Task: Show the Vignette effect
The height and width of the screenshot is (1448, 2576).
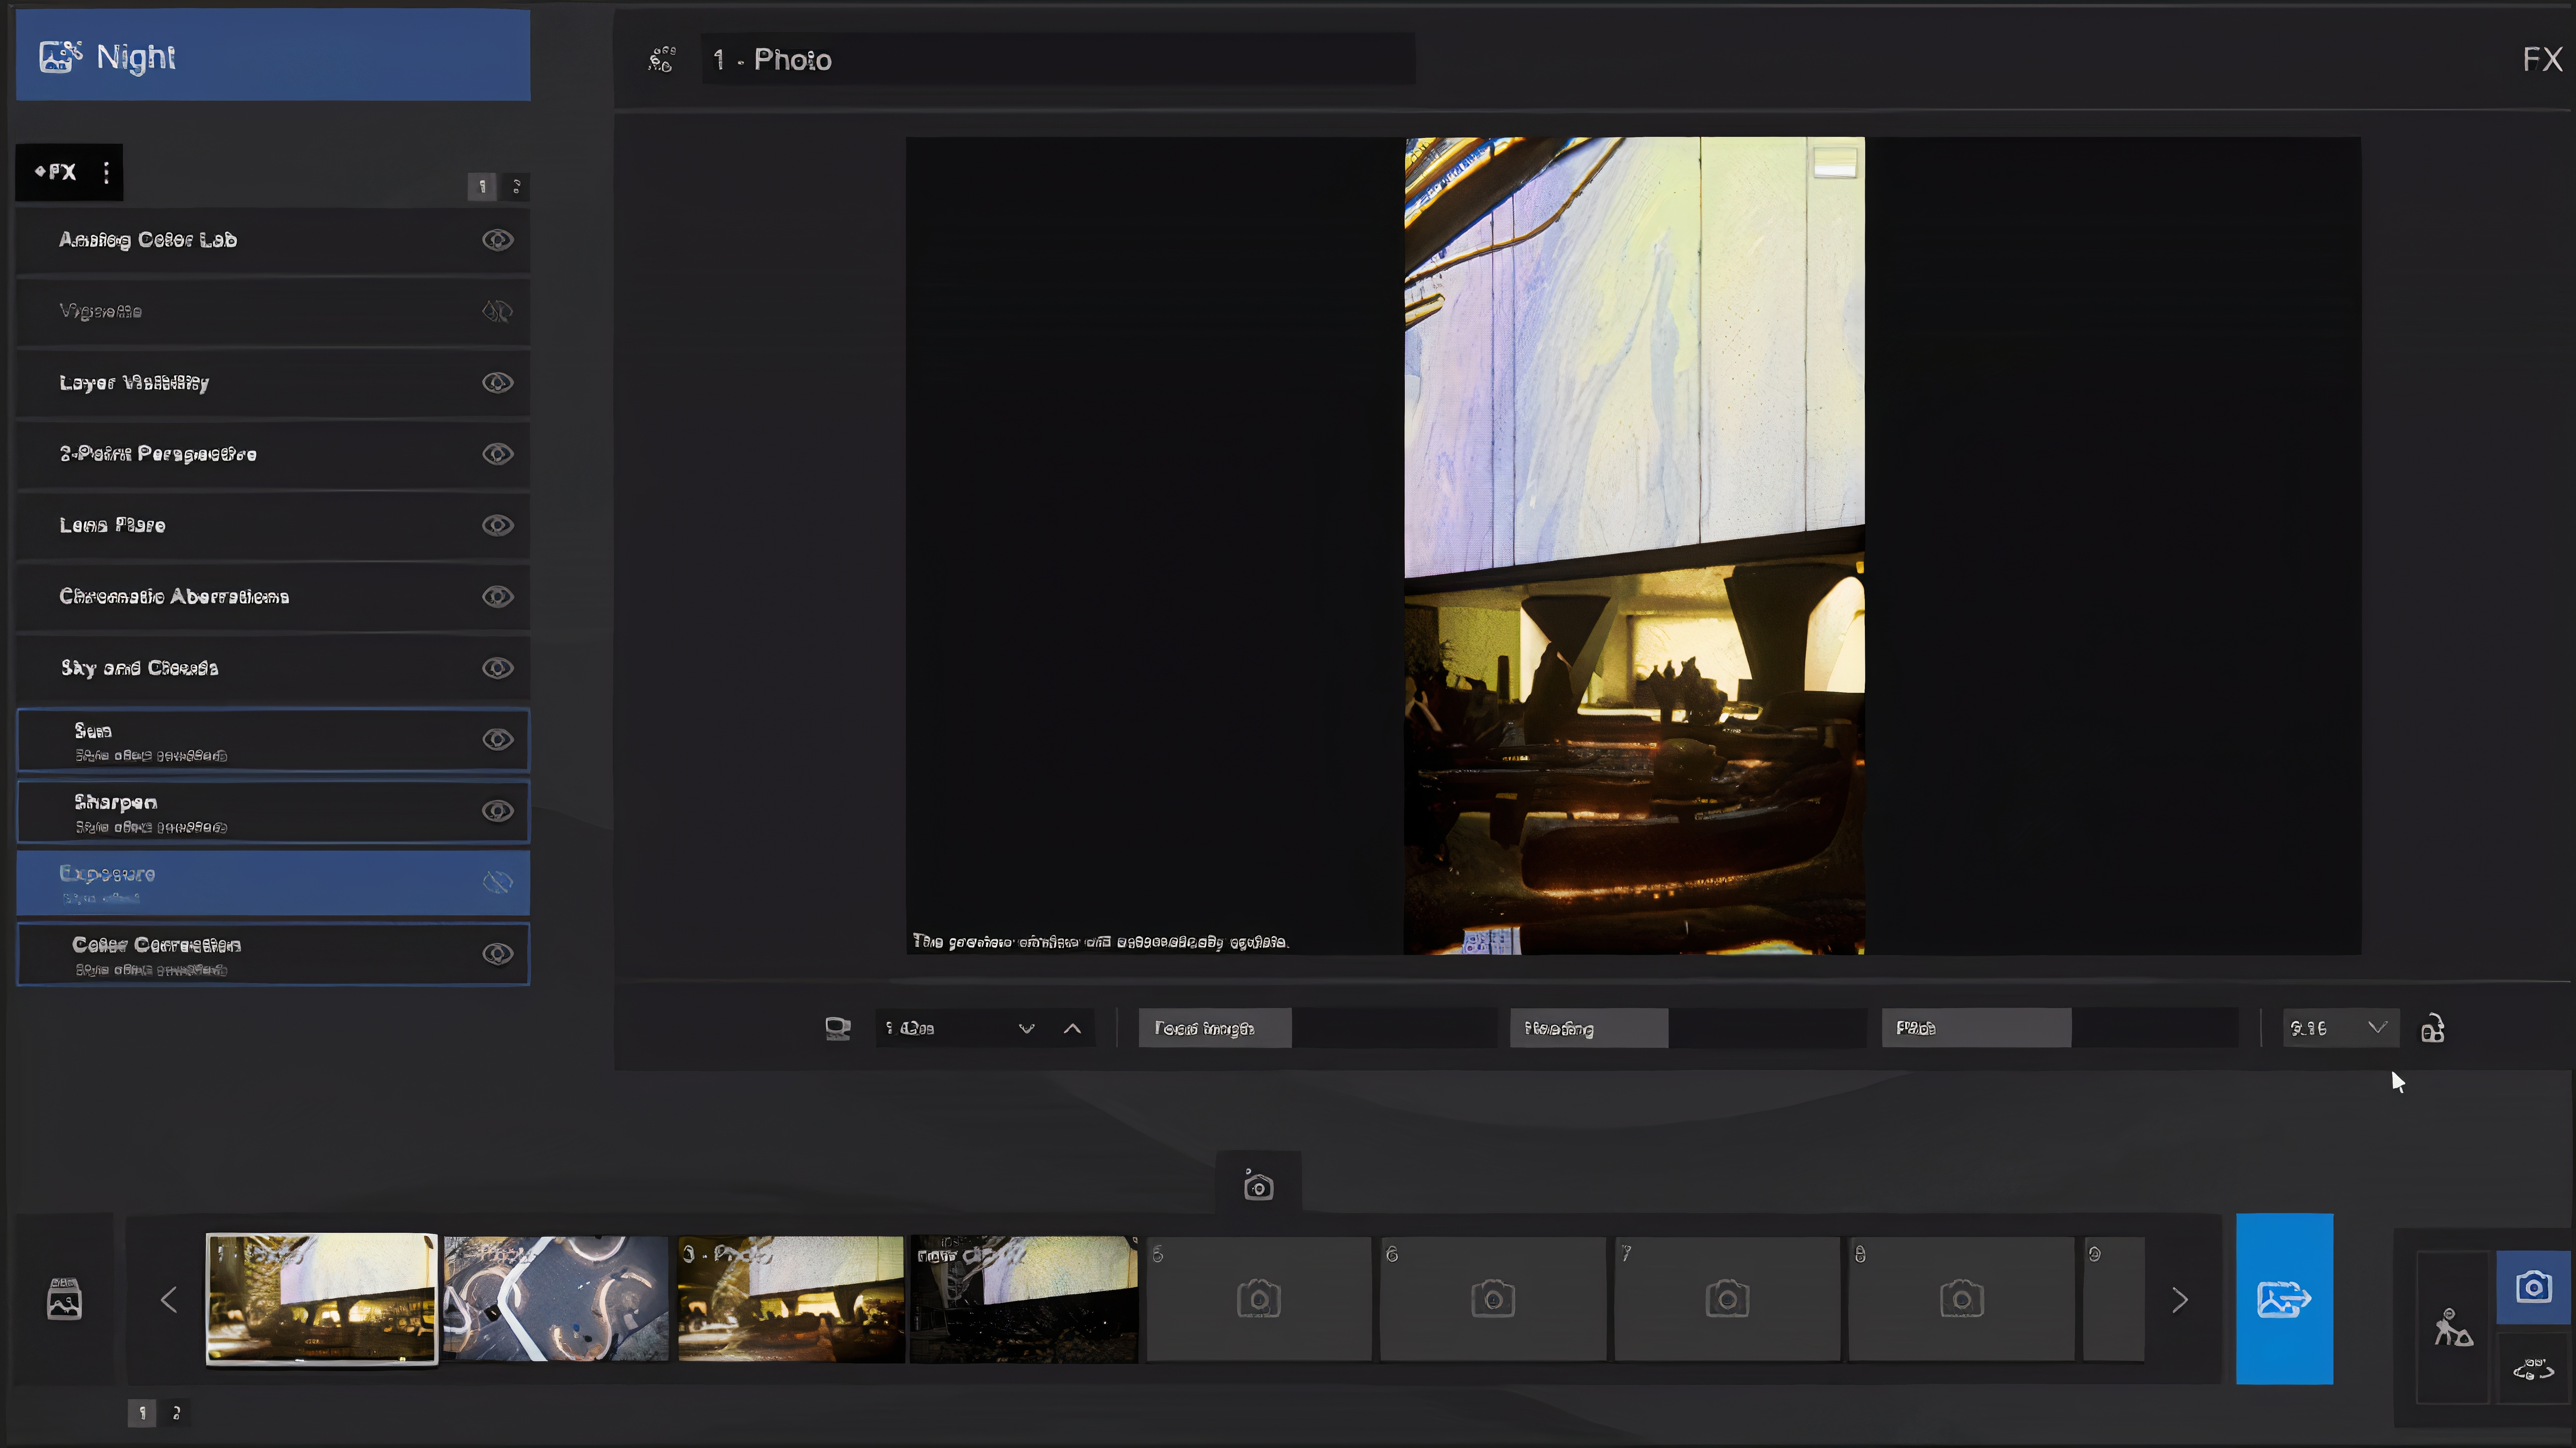Action: (498, 311)
